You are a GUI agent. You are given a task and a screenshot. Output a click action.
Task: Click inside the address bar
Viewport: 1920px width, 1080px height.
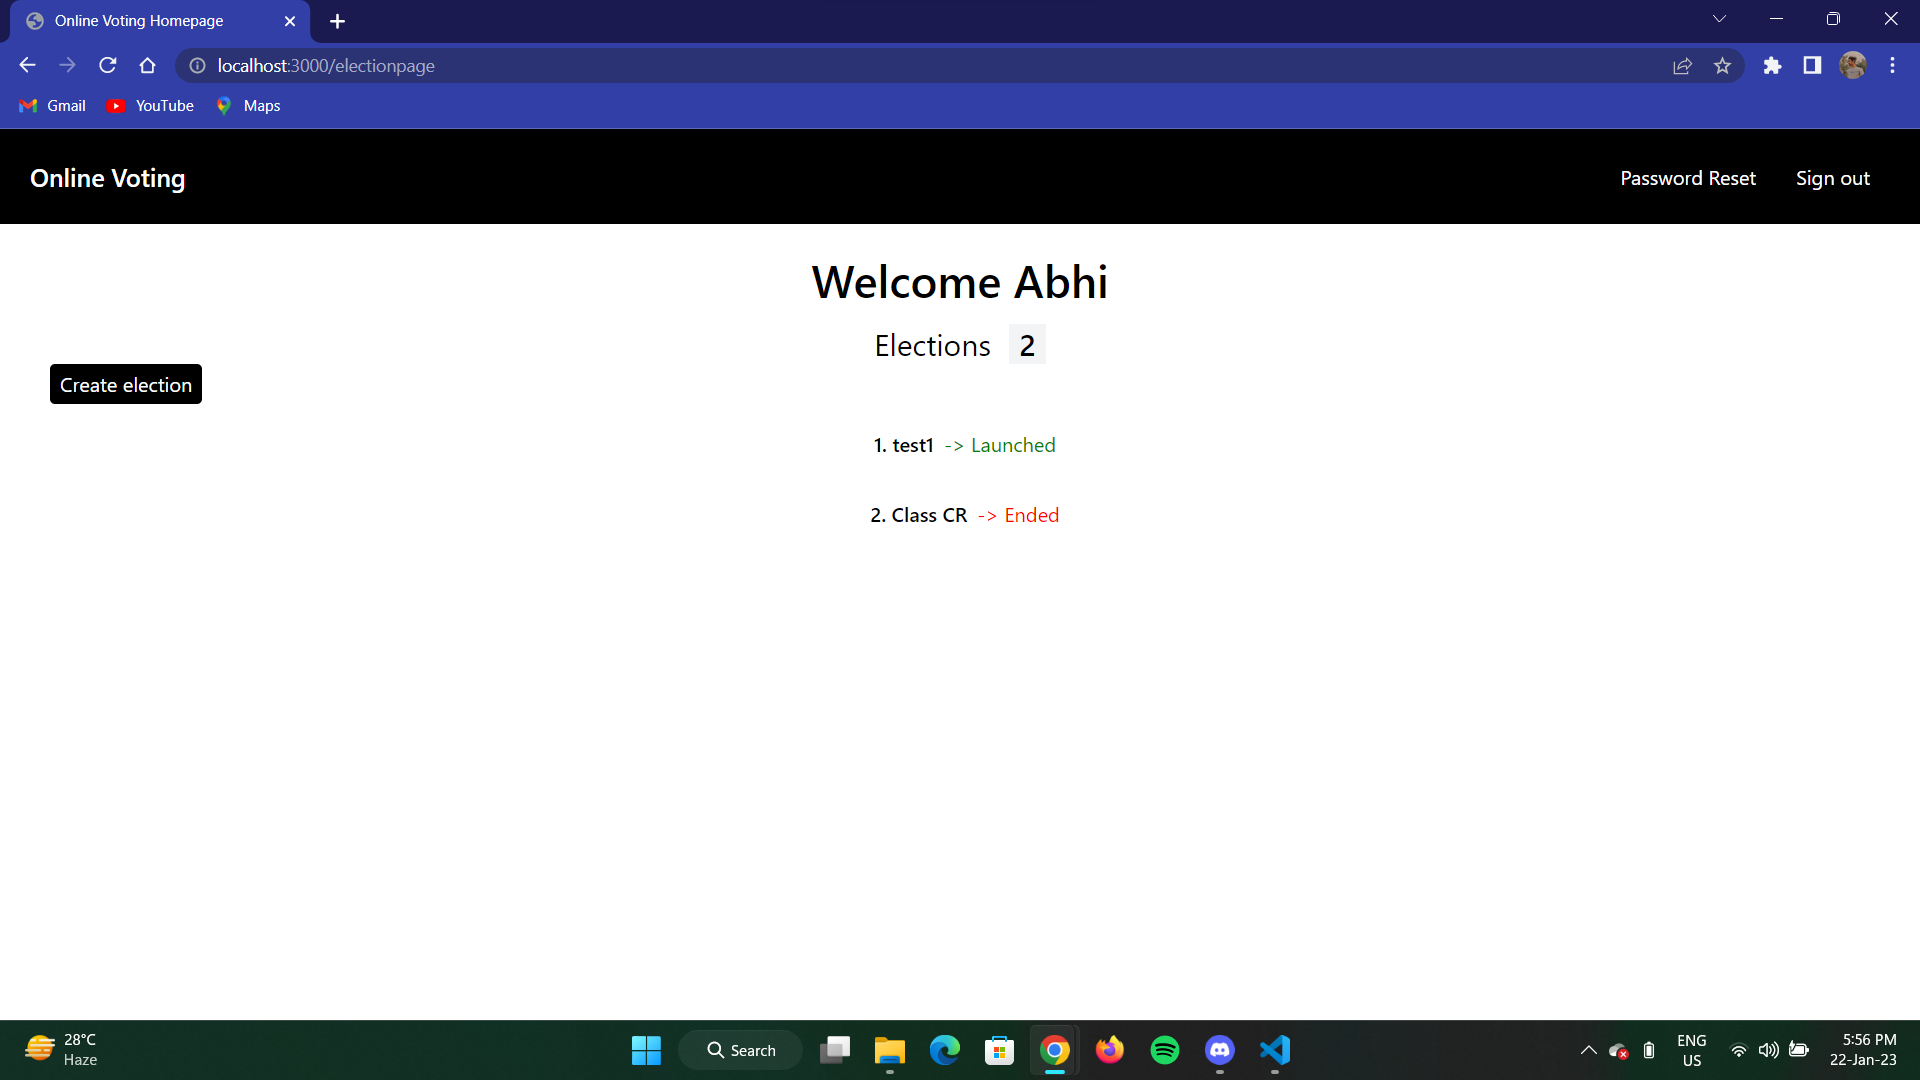pyautogui.click(x=600, y=65)
